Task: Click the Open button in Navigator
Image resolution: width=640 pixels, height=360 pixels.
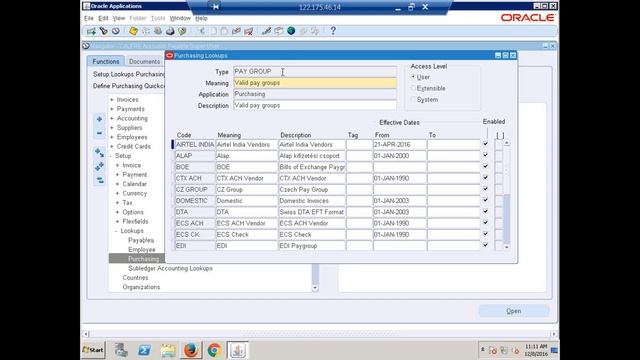Action: tap(513, 311)
